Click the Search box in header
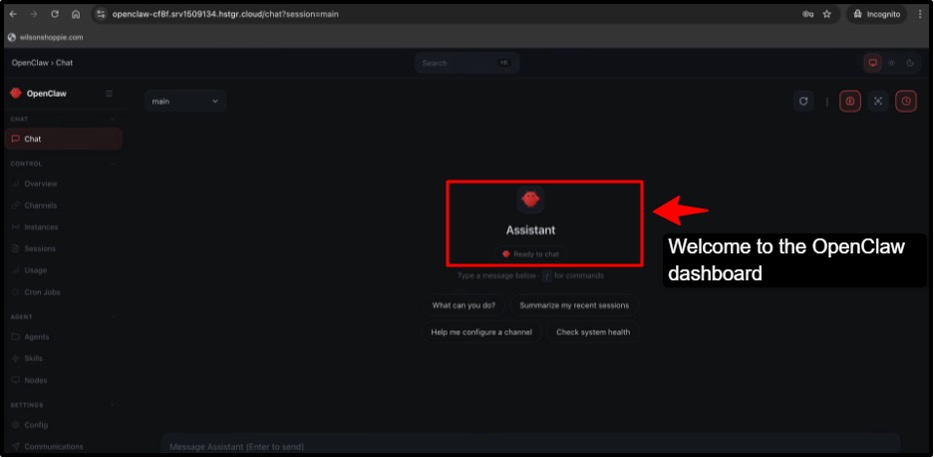Viewport: 934px width, 458px height. [468, 63]
